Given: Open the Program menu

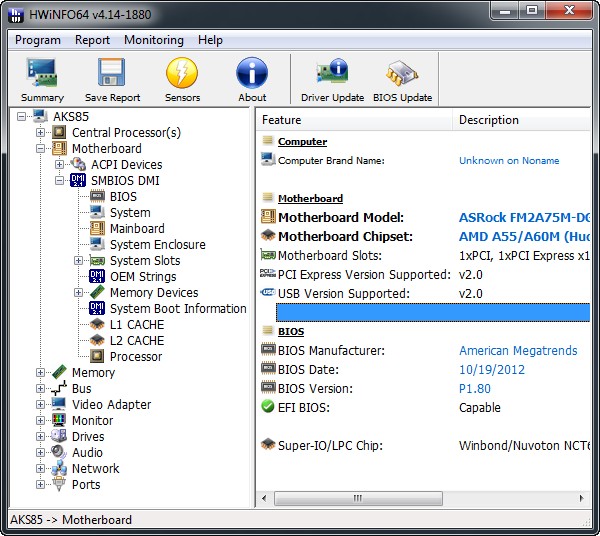Looking at the screenshot, I should coord(38,40).
